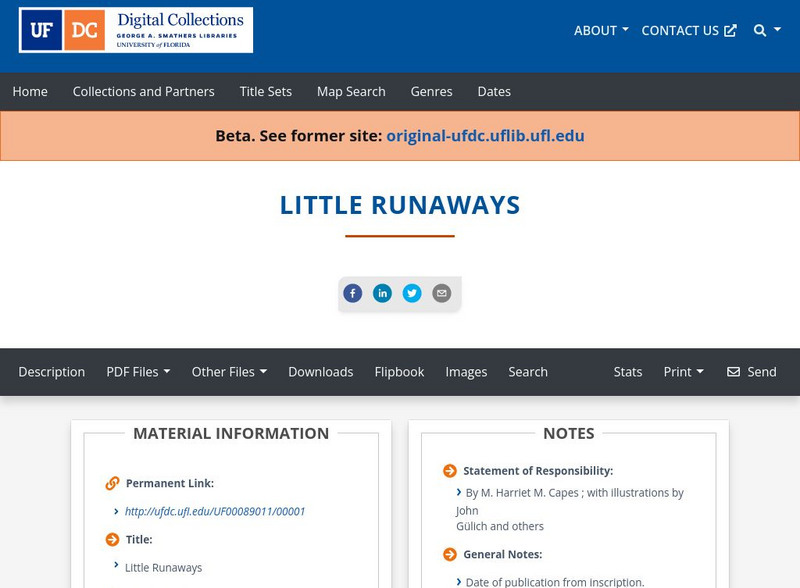Screen dimensions: 800x588
Task: View item Stats
Action: coord(628,372)
